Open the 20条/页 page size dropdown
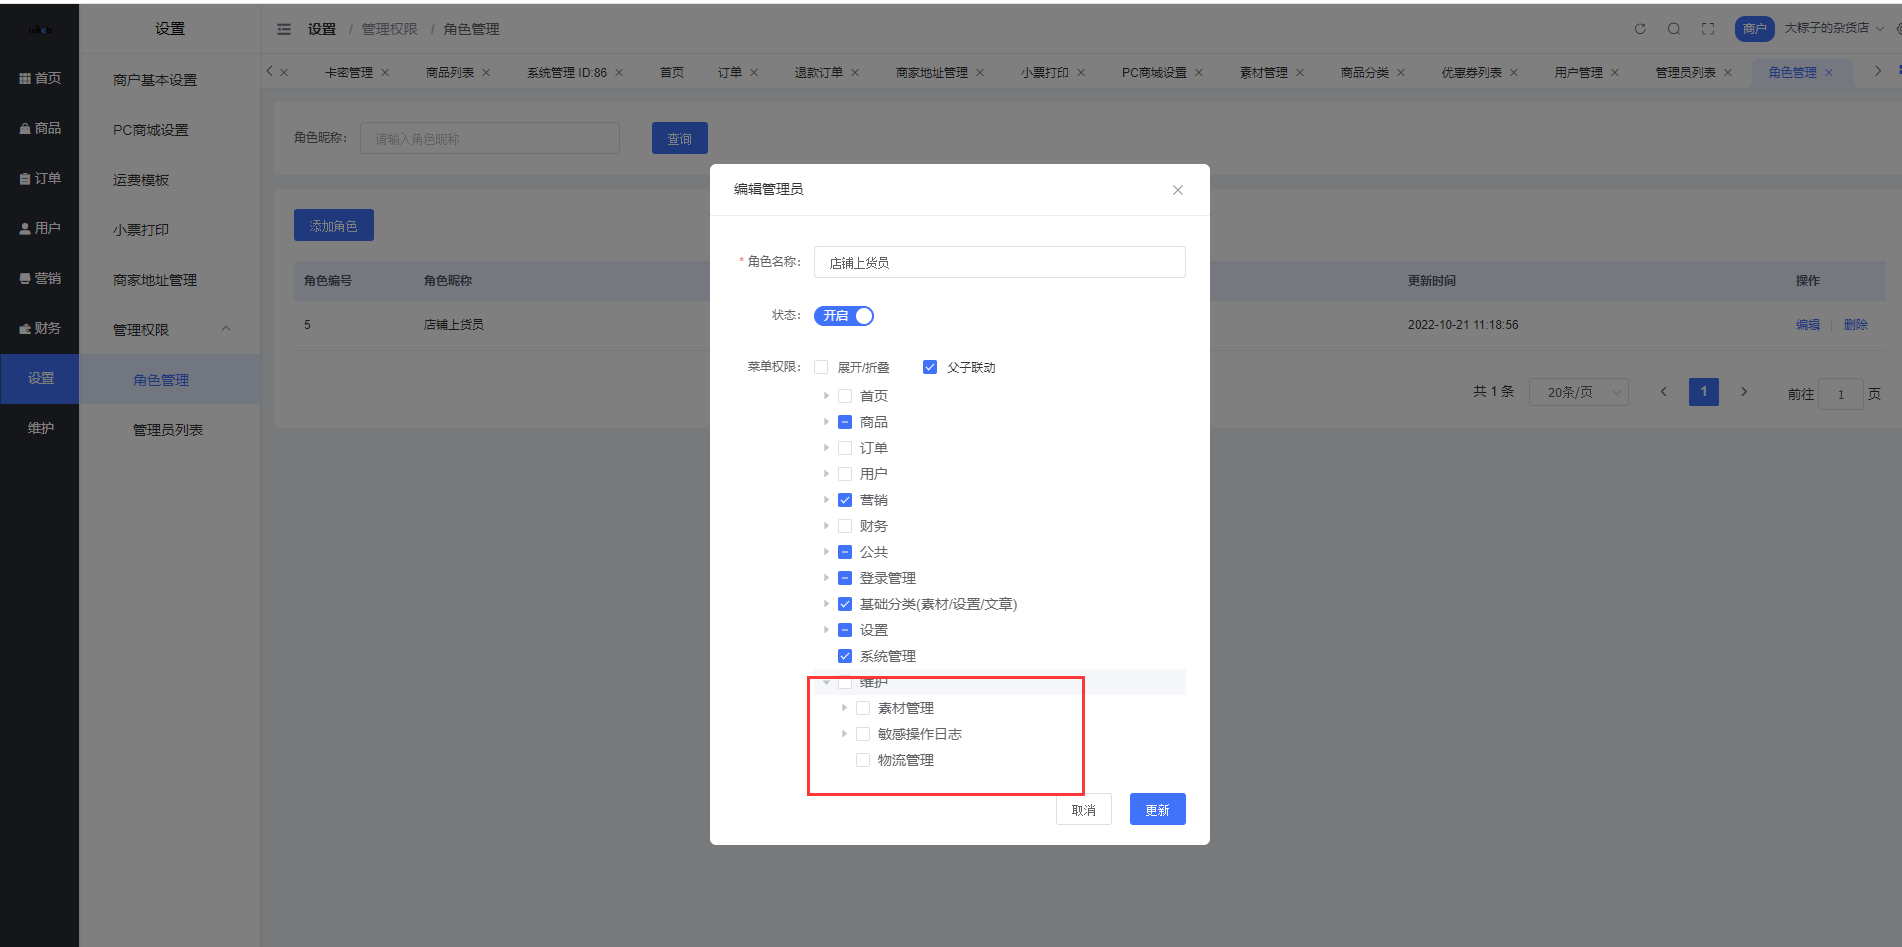Image resolution: width=1902 pixels, height=947 pixels. (1578, 392)
